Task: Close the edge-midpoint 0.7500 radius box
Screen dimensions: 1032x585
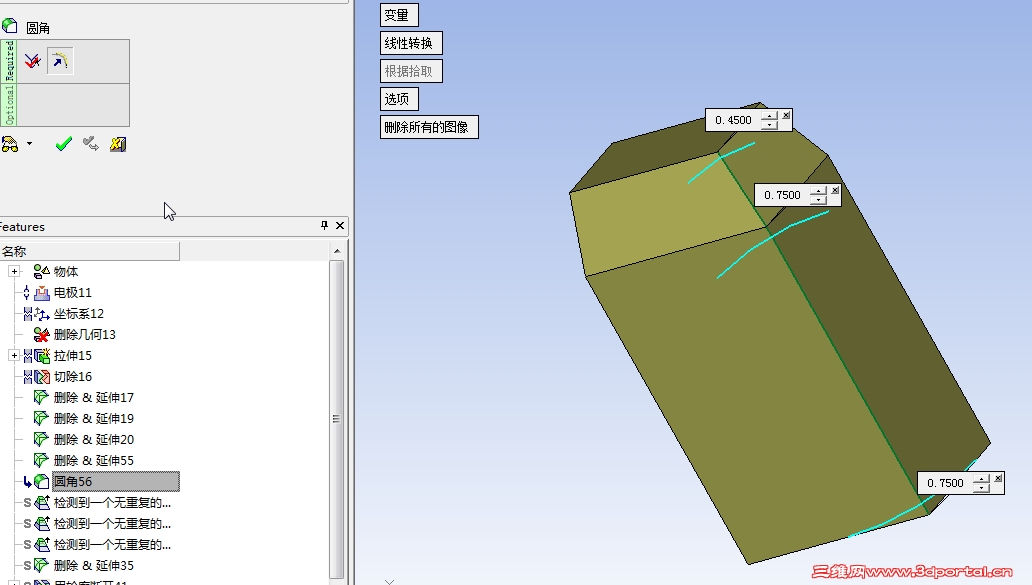Action: (835, 190)
